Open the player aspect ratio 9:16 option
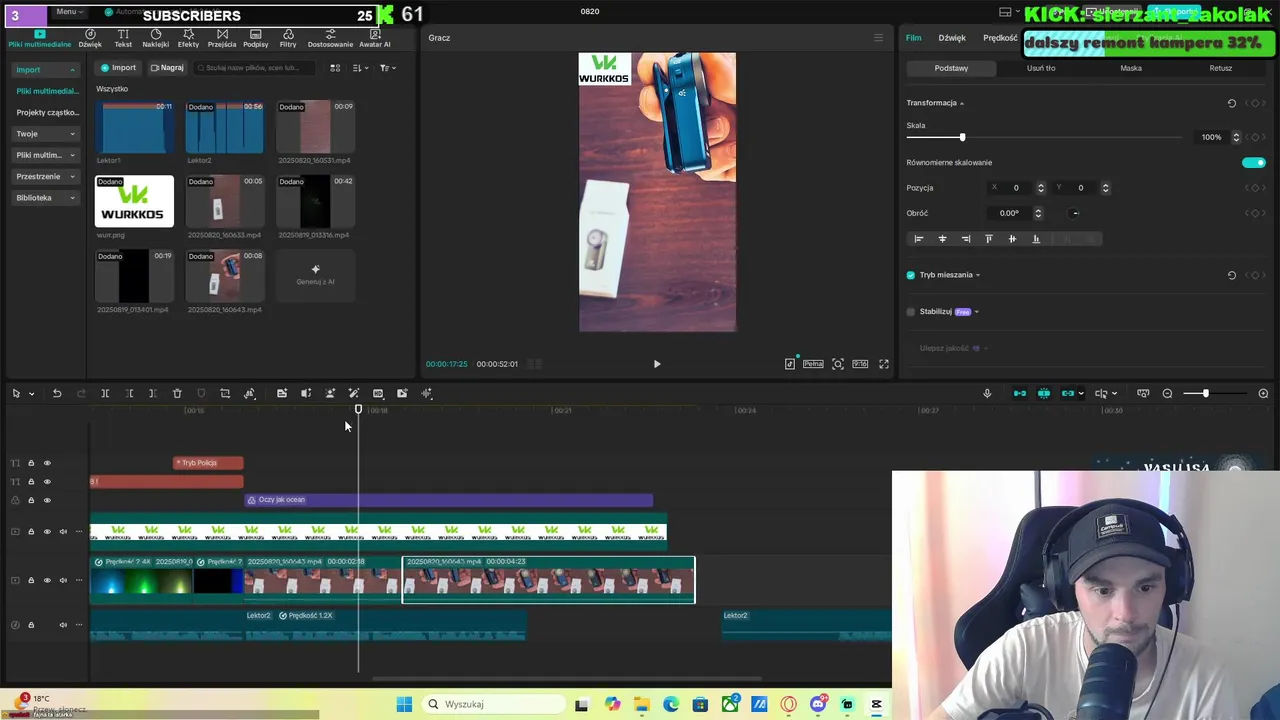The image size is (1280, 720). (860, 364)
